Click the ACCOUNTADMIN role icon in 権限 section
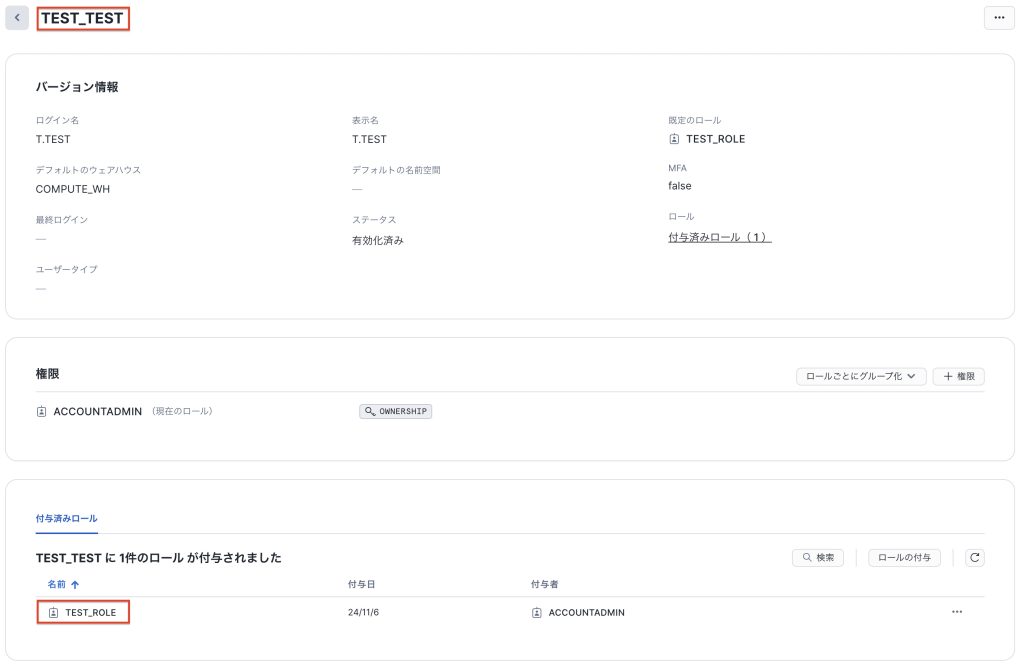1024x667 pixels. 41,411
